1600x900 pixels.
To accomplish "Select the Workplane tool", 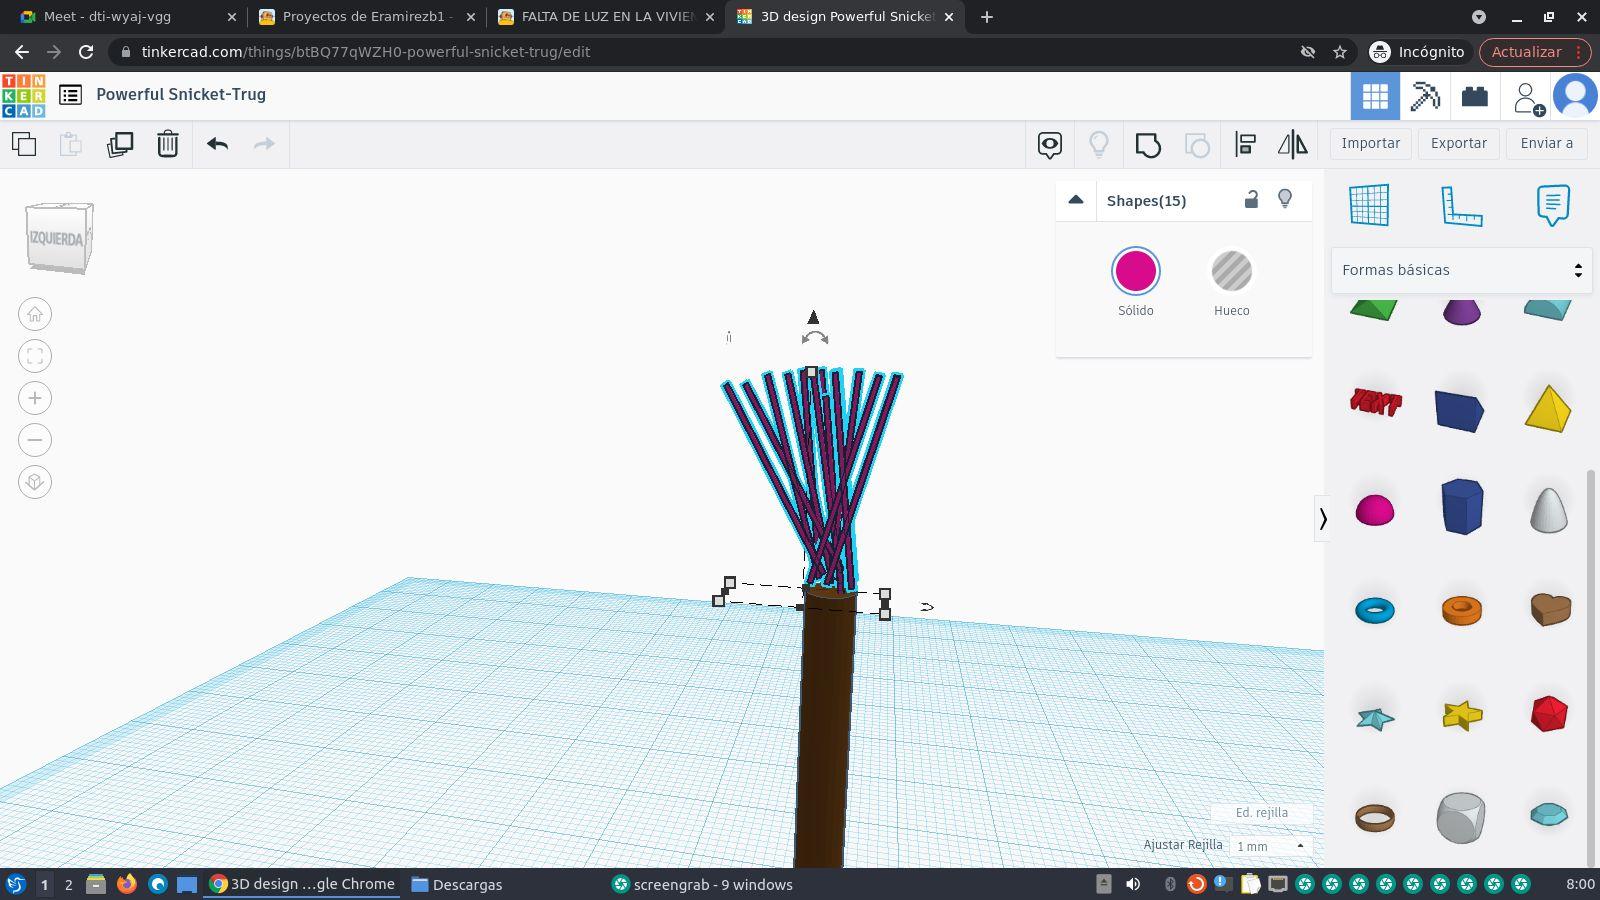I will [1369, 205].
